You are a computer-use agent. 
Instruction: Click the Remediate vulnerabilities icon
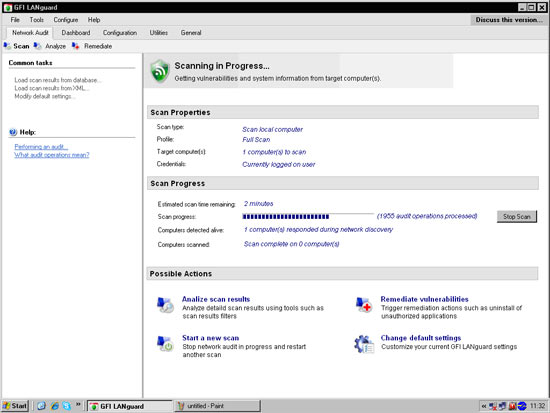pyautogui.click(x=364, y=305)
